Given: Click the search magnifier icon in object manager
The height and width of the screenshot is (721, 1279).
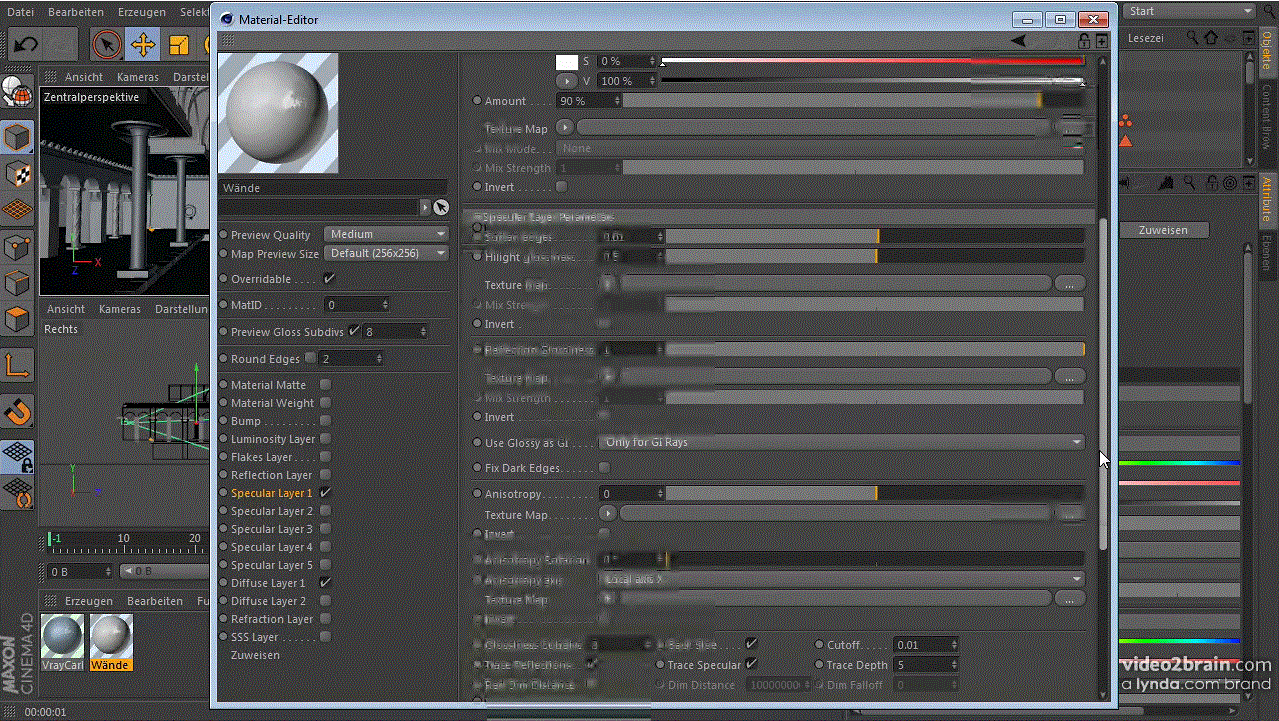Looking at the screenshot, I should click(1193, 37).
